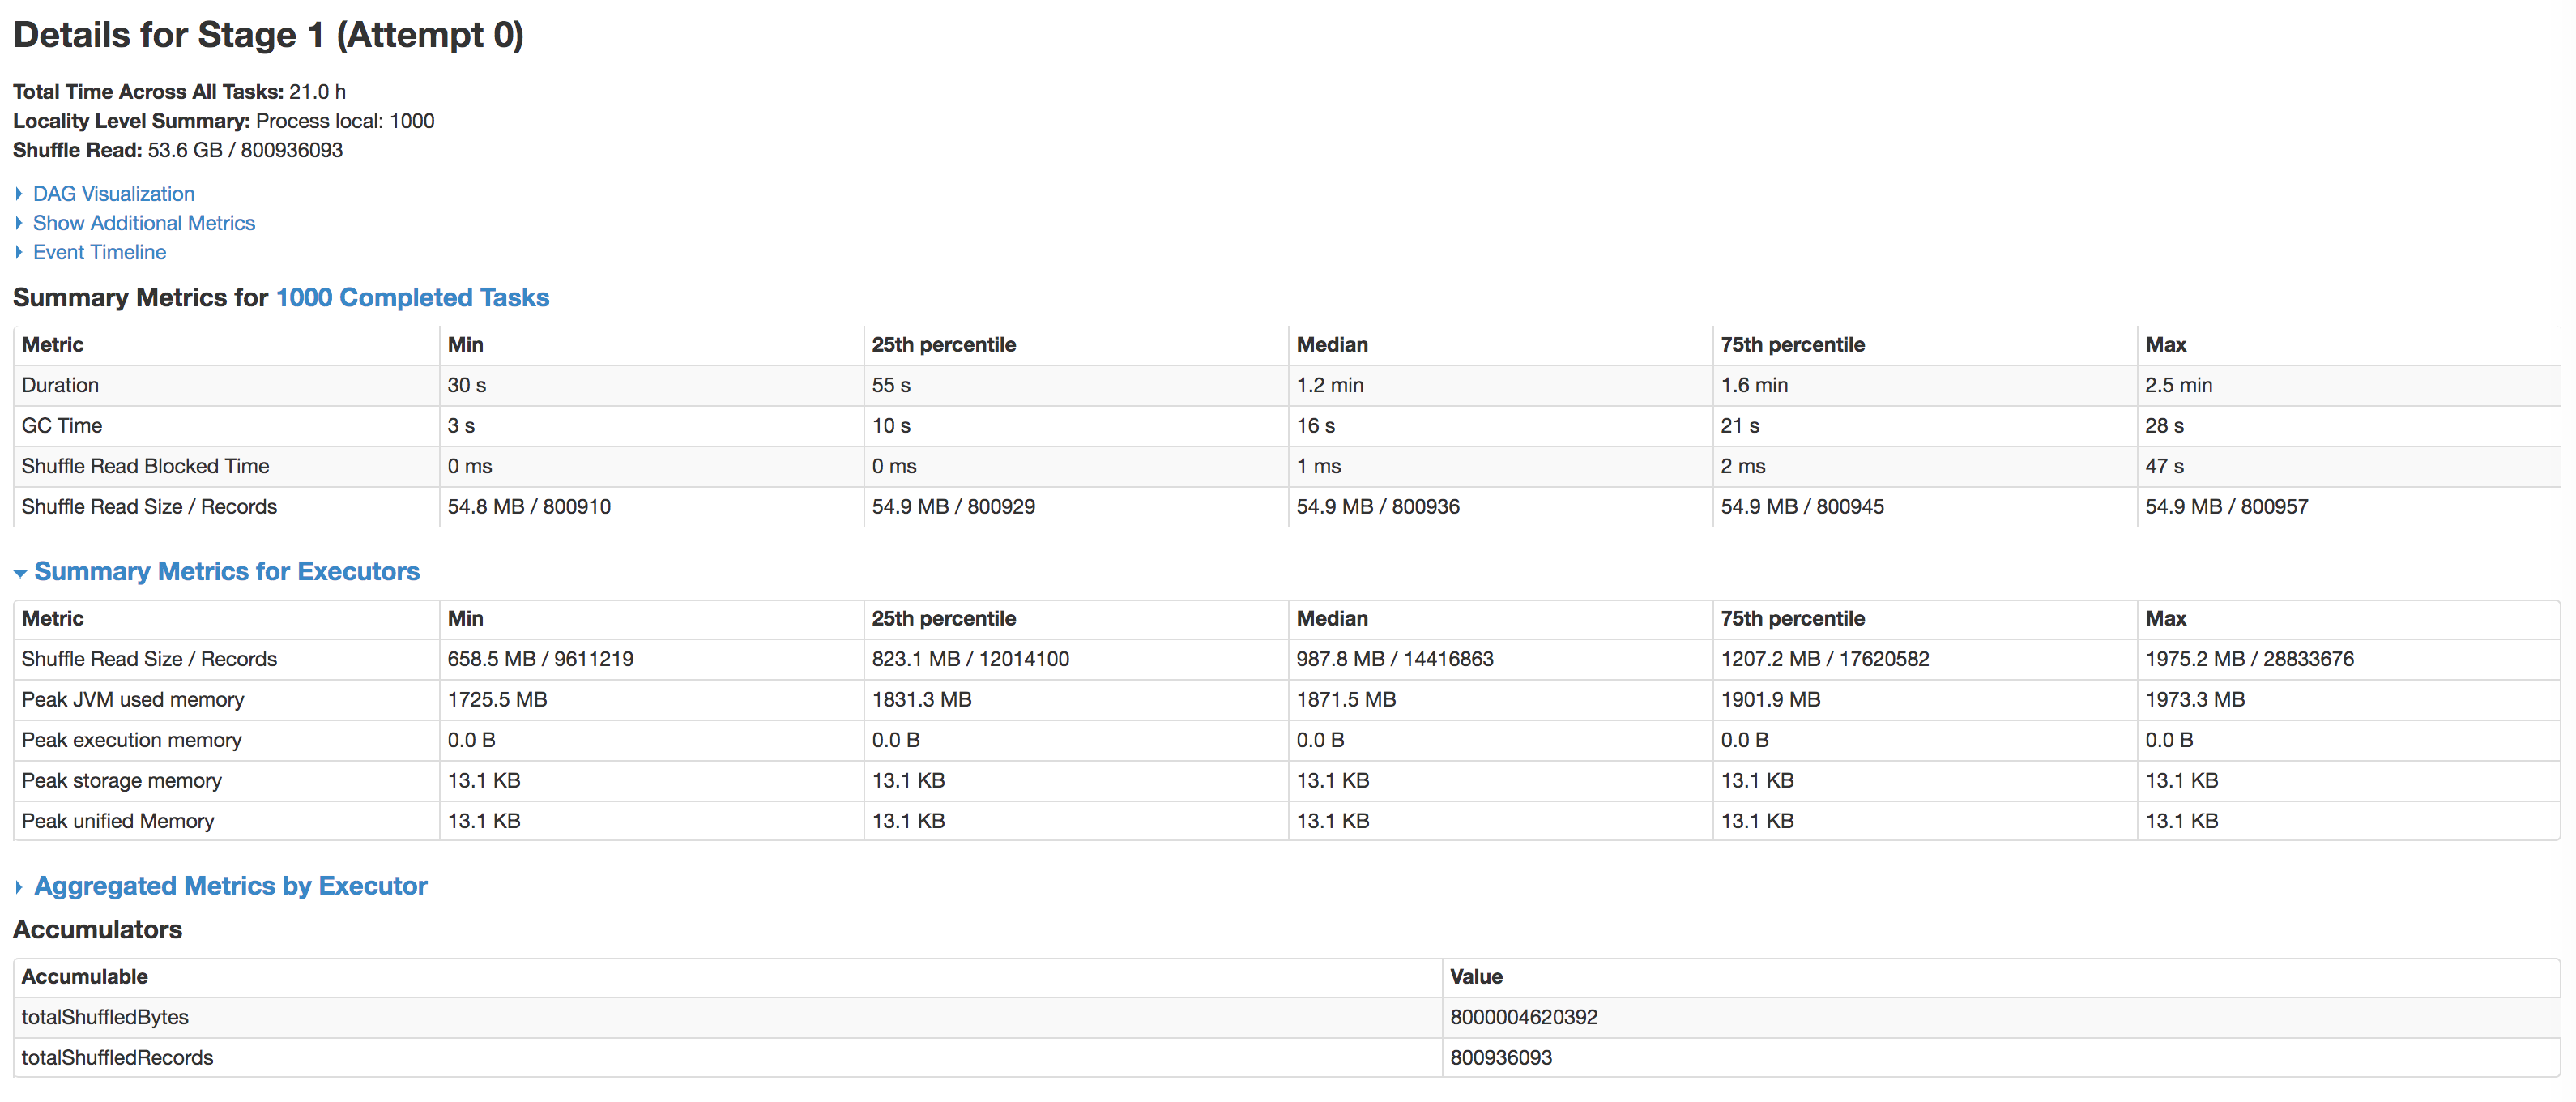Screen dimensions: 2576x1102
Task: Click the Show Additional Metrics link
Action: coord(143,222)
